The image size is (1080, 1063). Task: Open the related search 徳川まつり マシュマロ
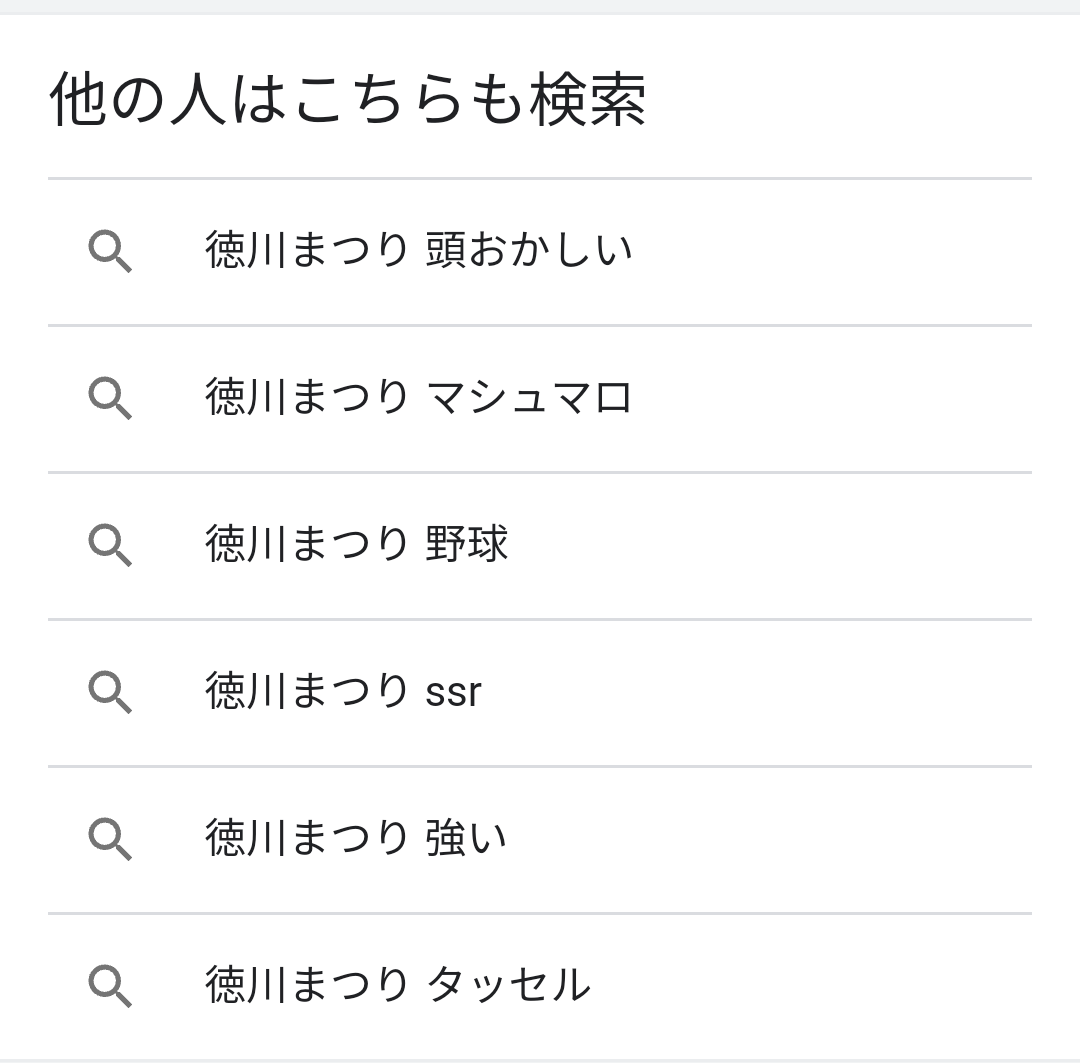(540, 399)
